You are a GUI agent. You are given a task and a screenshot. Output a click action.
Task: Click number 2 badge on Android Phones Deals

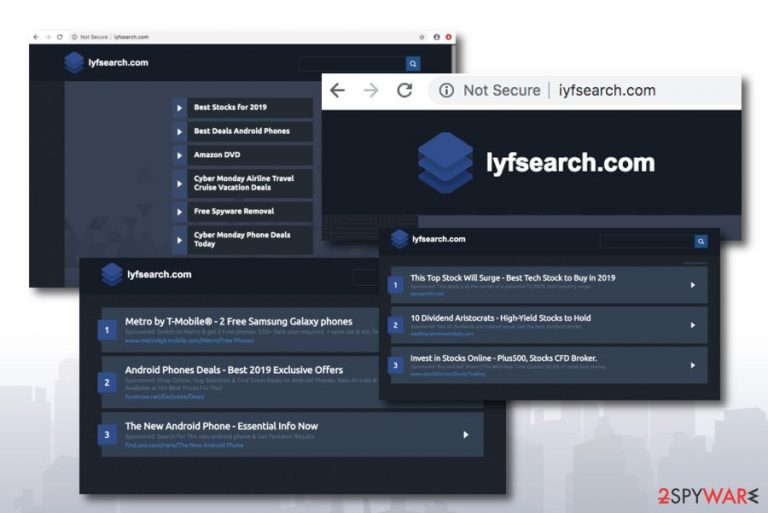107,383
